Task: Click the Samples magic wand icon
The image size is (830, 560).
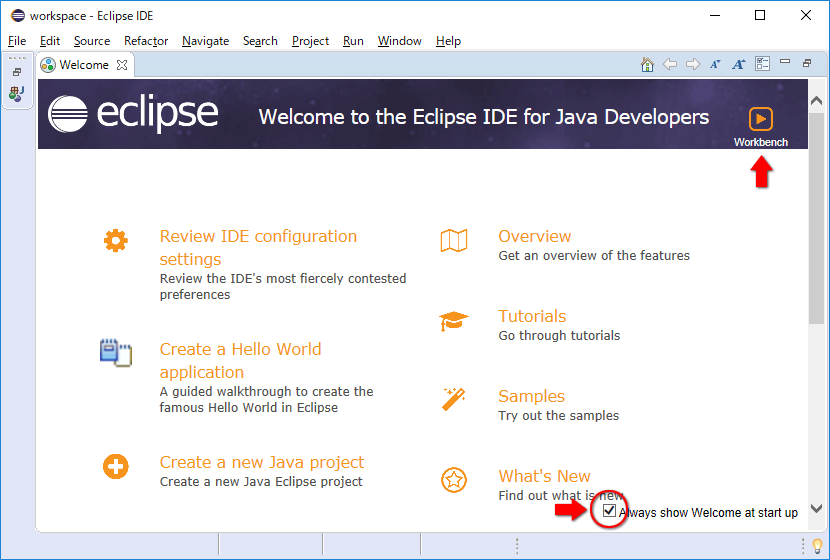Action: coord(454,400)
